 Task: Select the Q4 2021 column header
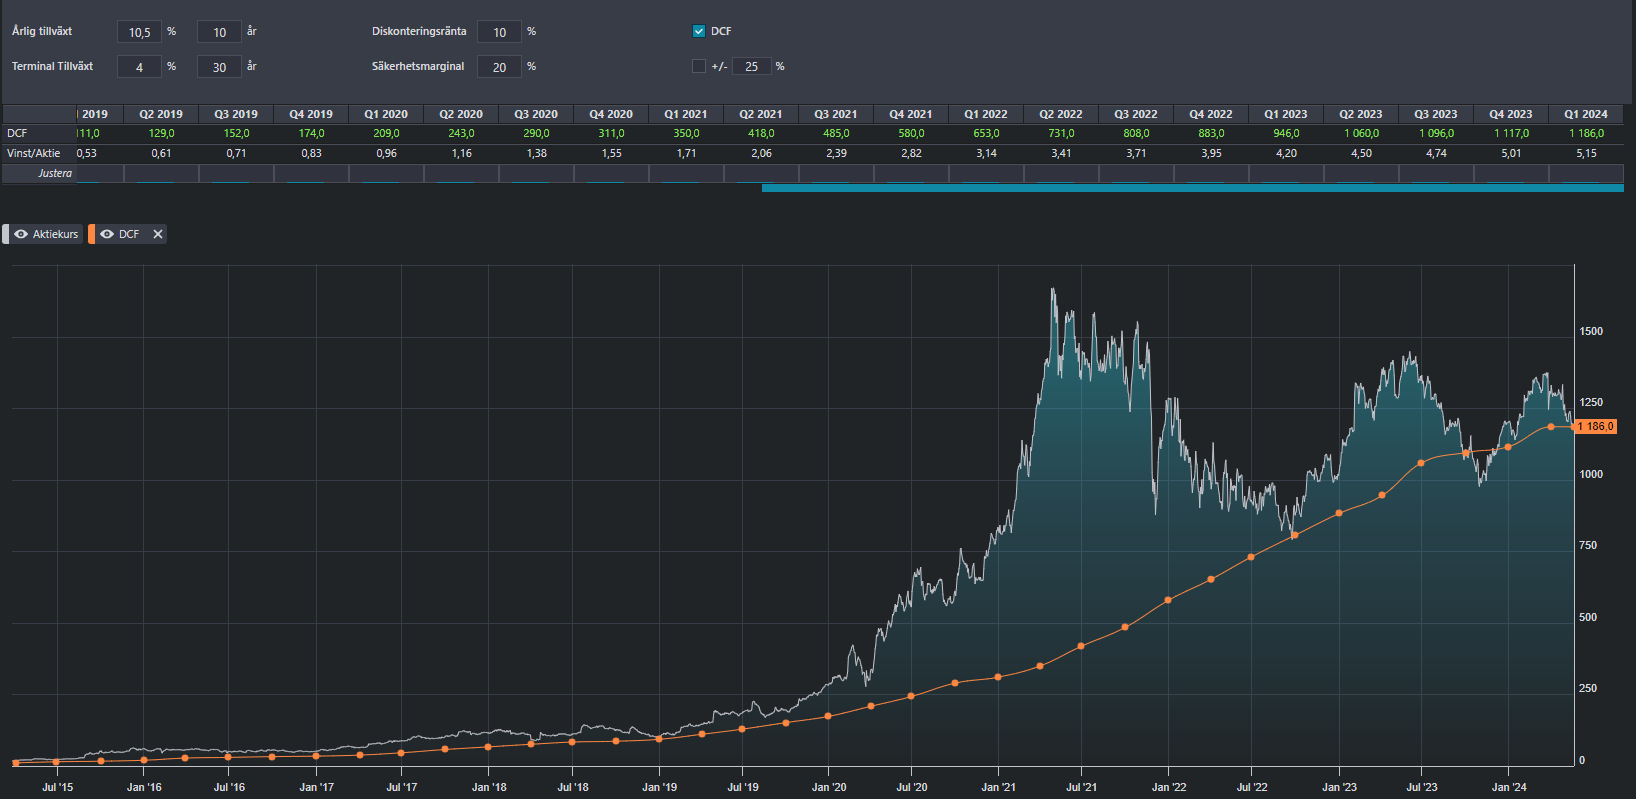pyautogui.click(x=911, y=114)
